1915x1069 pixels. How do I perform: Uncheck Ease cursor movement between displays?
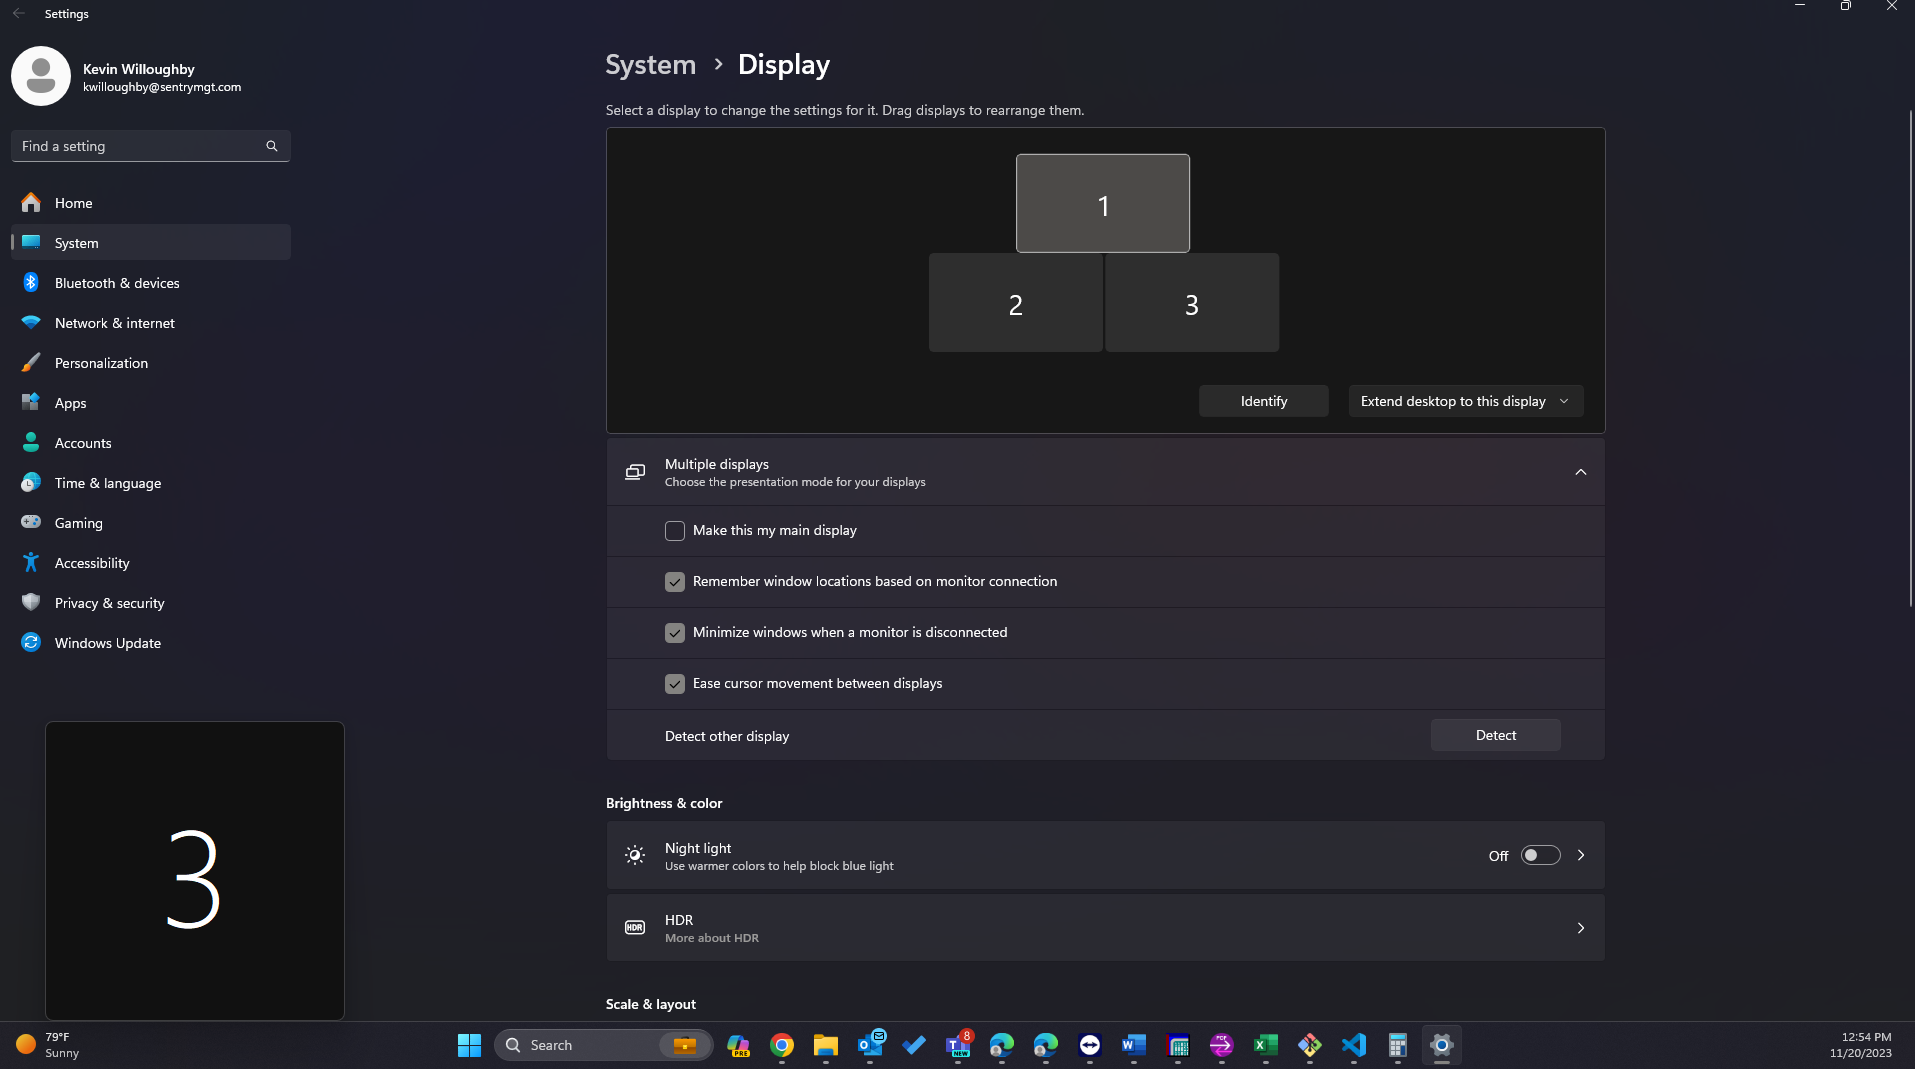[675, 684]
